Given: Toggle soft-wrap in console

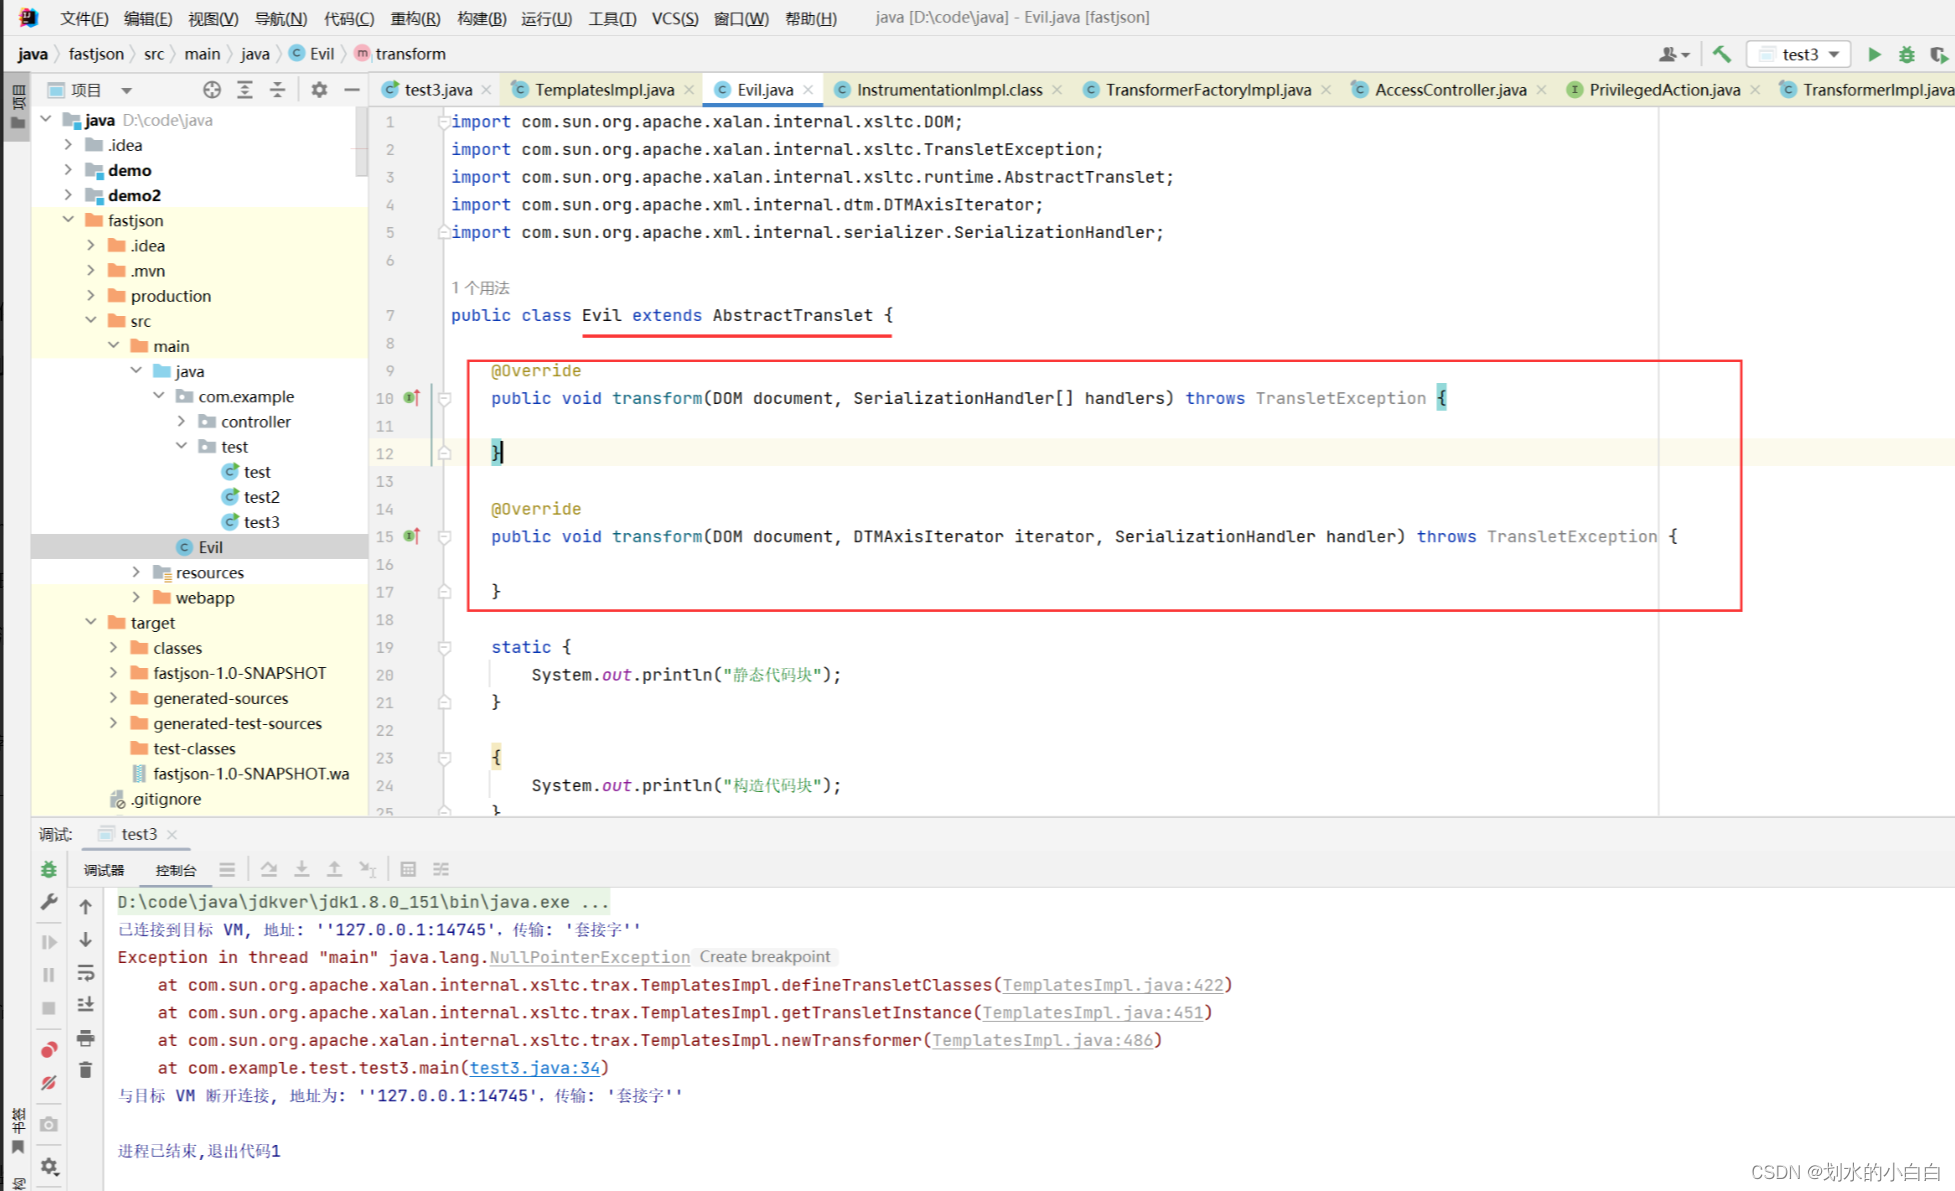Looking at the screenshot, I should [86, 973].
